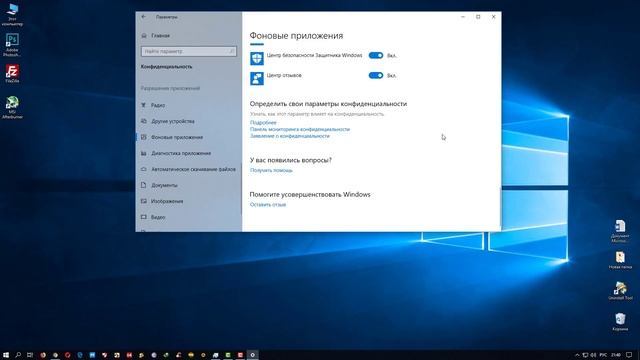
Task: Click the Windows Defender Security Center shield icon
Action: (x=257, y=58)
